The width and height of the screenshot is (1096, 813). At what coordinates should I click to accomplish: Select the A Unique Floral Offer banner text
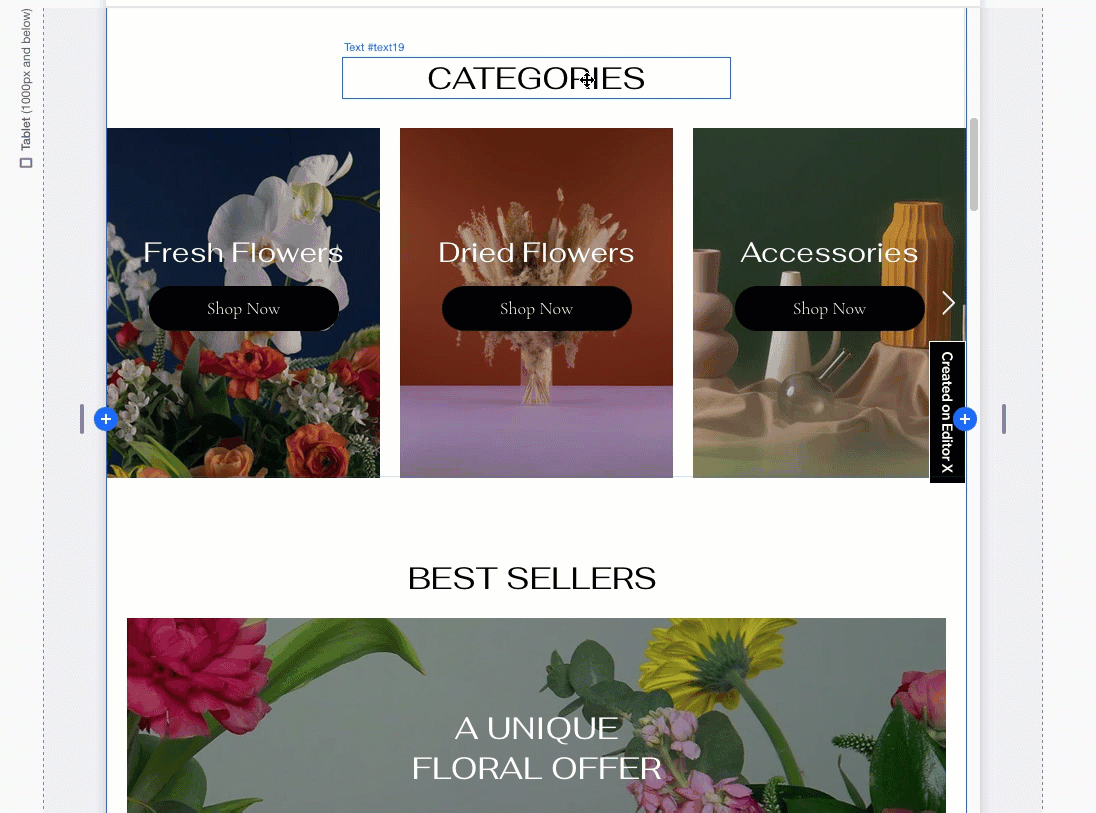[x=536, y=748]
